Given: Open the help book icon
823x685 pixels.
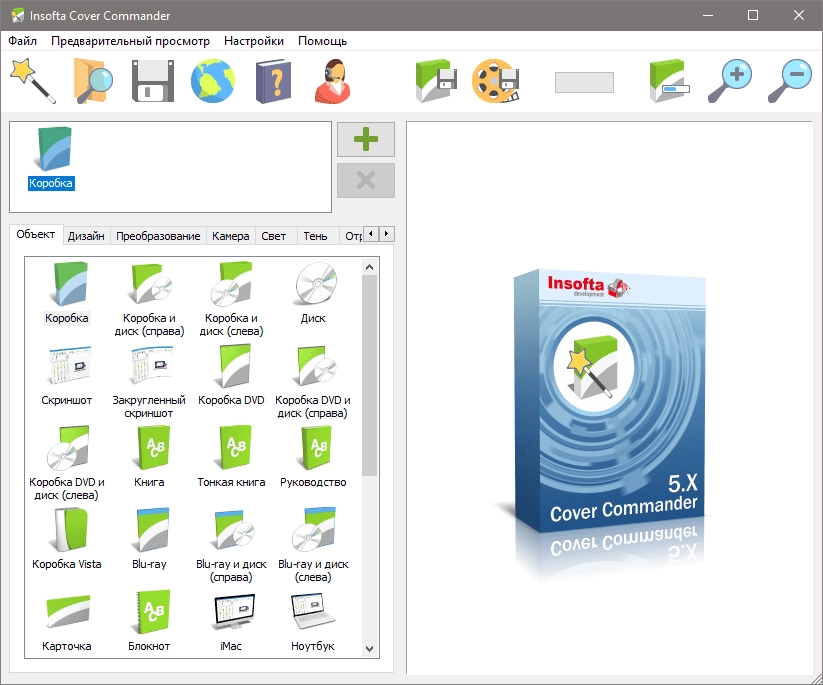Looking at the screenshot, I should click(x=273, y=81).
